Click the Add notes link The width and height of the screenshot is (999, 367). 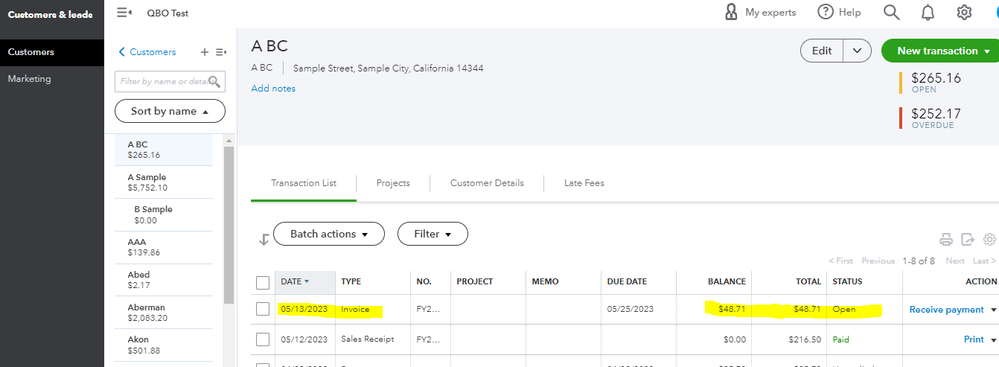point(273,89)
